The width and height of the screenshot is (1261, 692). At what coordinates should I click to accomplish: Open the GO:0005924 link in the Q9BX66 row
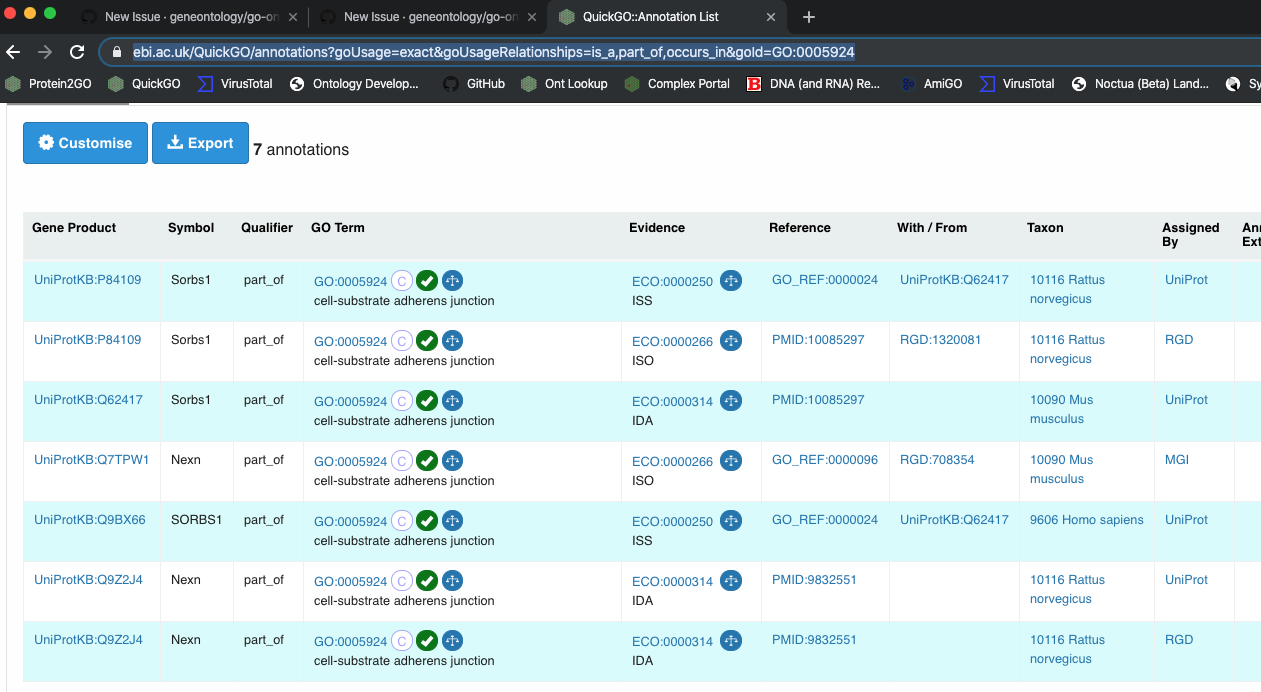pos(350,522)
